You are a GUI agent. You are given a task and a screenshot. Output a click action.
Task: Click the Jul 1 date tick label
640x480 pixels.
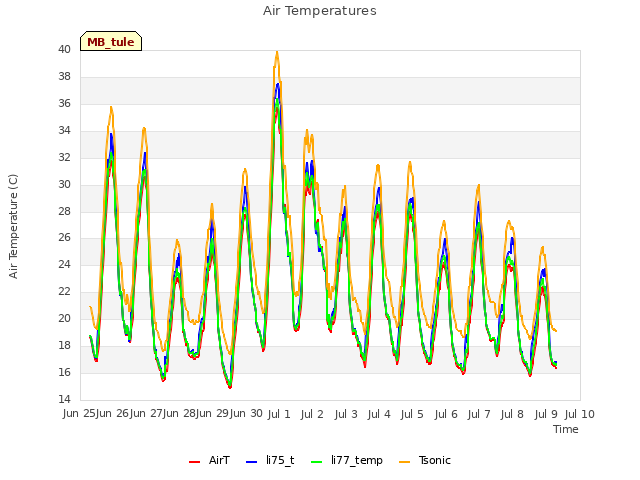coord(279,414)
